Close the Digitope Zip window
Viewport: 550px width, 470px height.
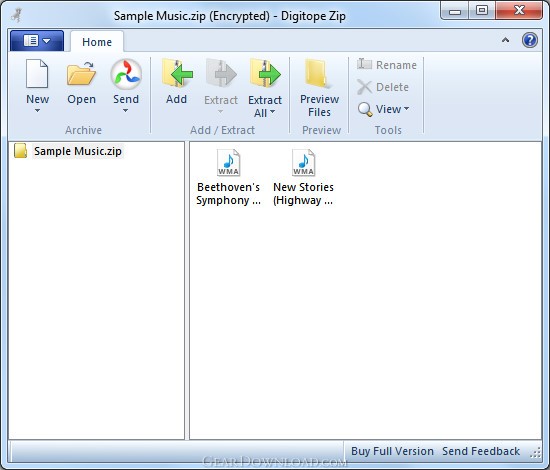click(x=519, y=11)
